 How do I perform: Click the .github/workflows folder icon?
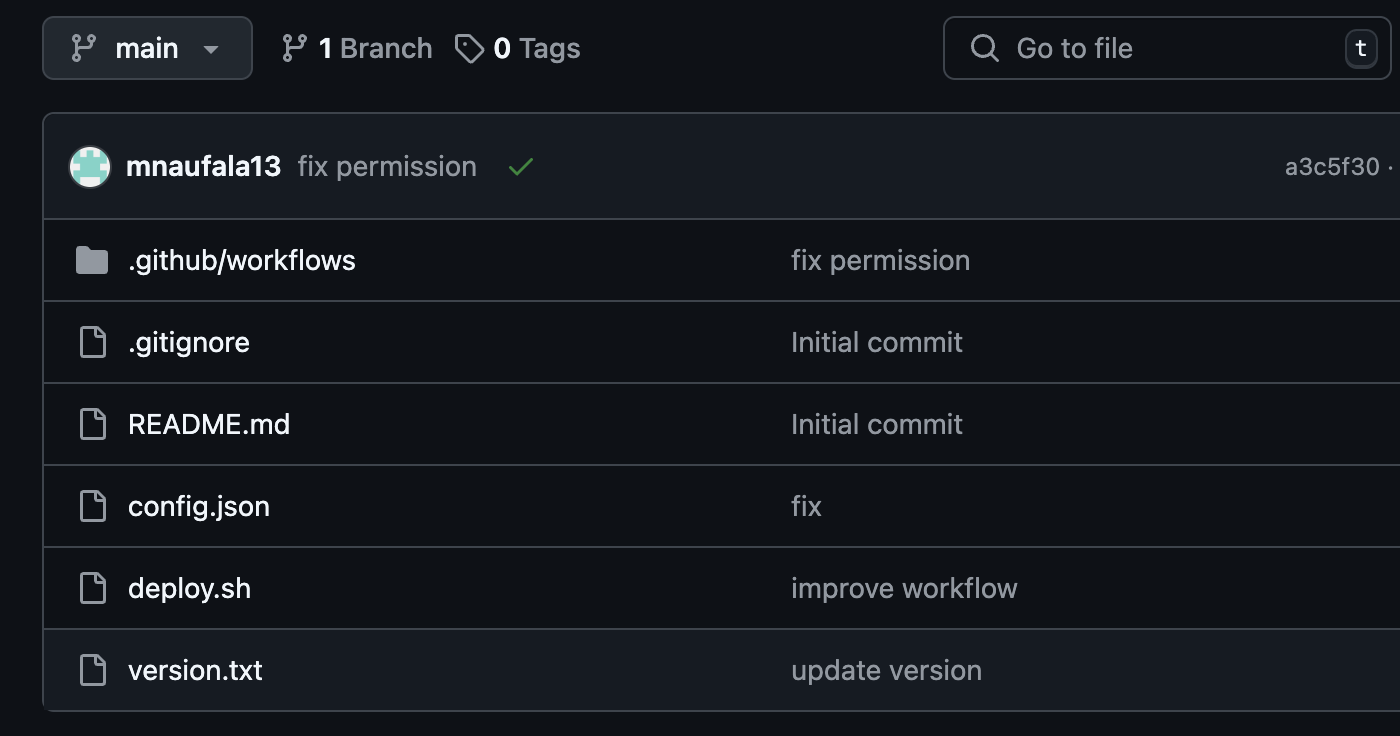[x=92, y=261]
